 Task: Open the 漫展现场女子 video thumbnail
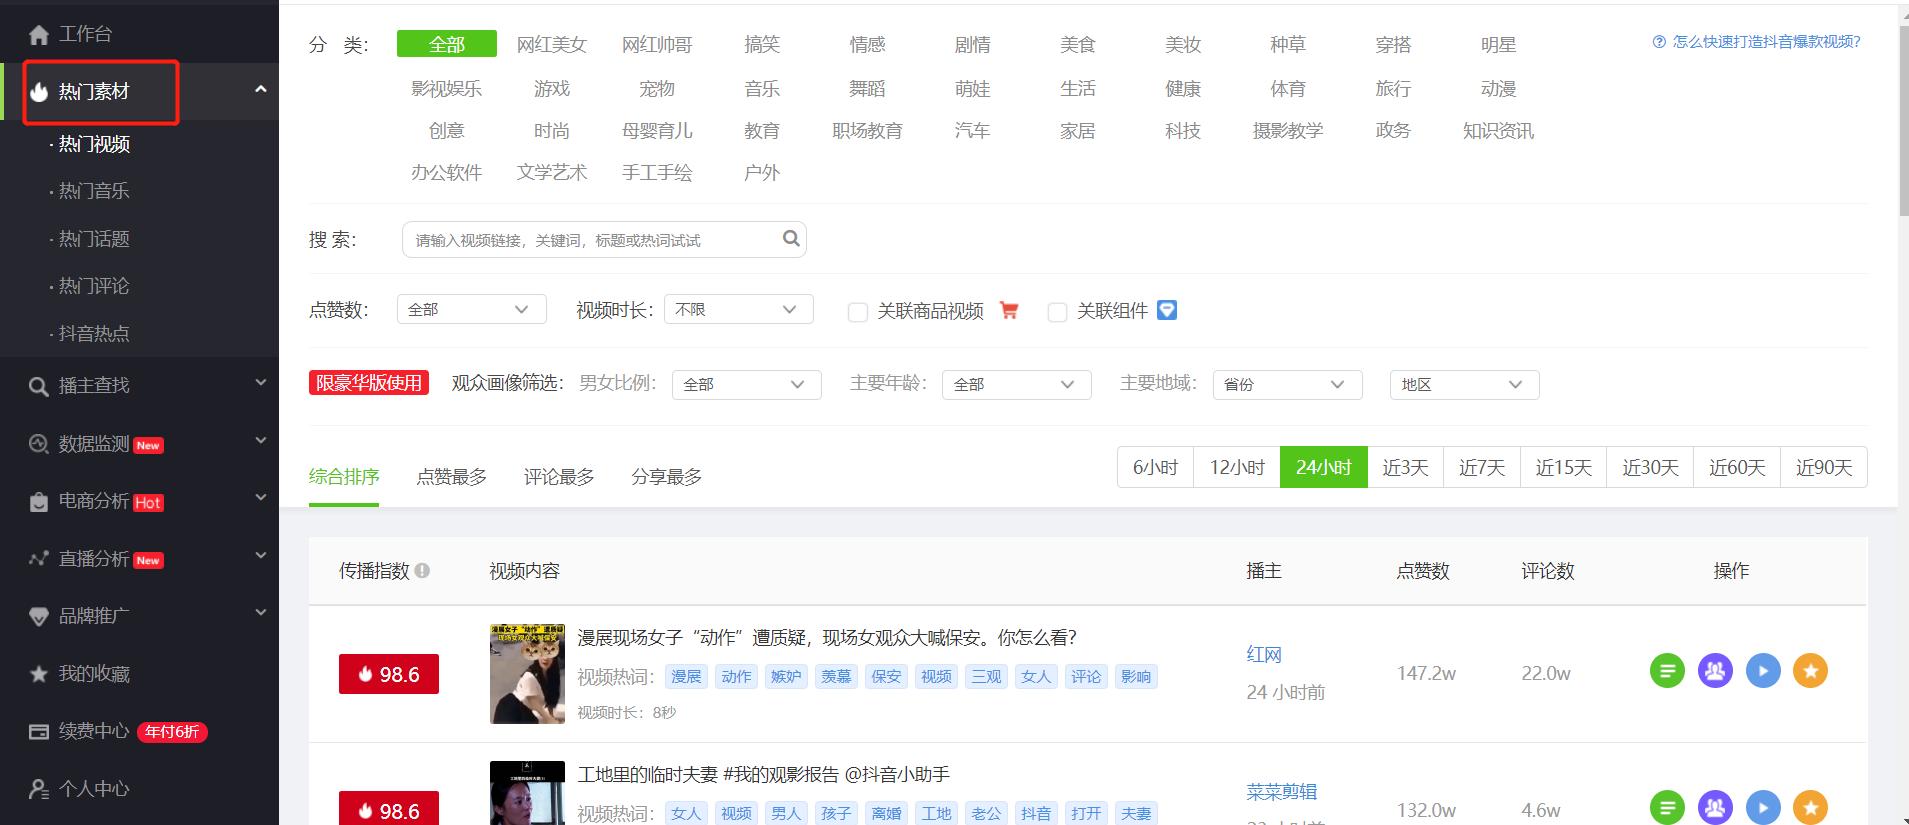coord(527,674)
